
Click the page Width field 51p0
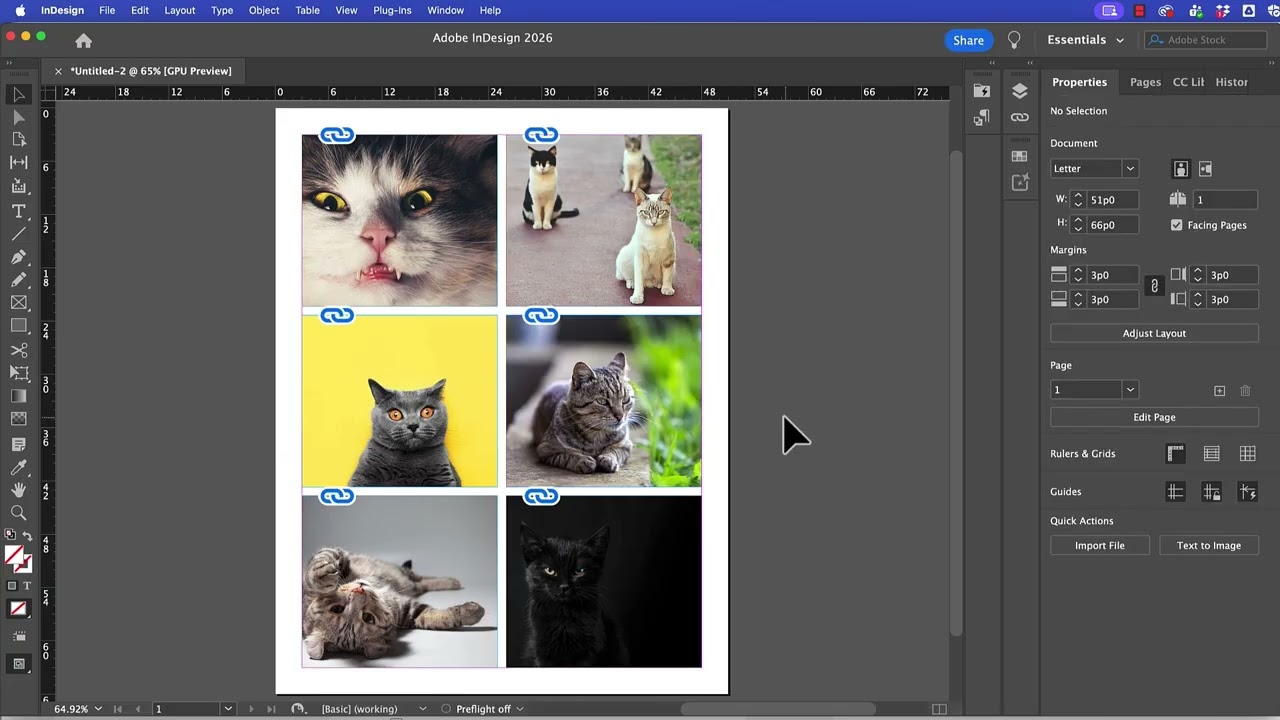[x=1112, y=200]
